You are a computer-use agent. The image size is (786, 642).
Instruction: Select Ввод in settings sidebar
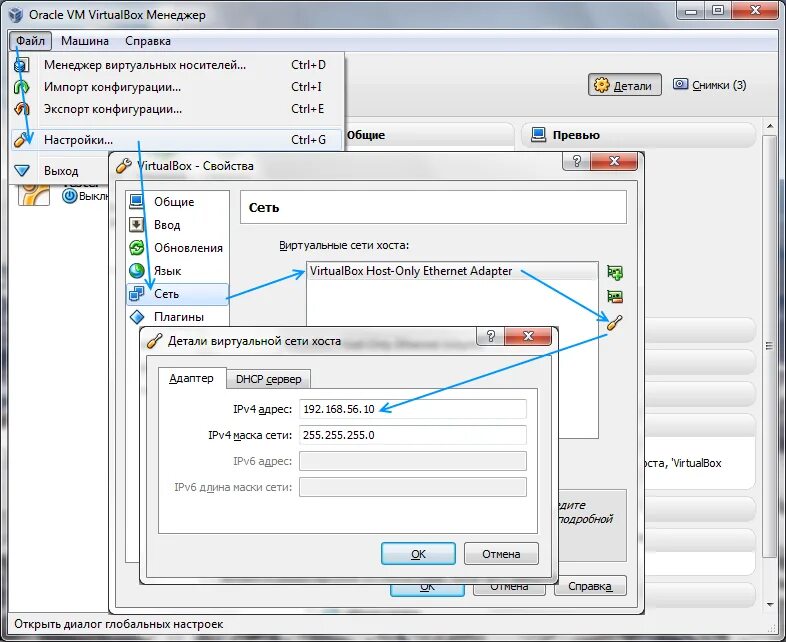tap(177, 225)
